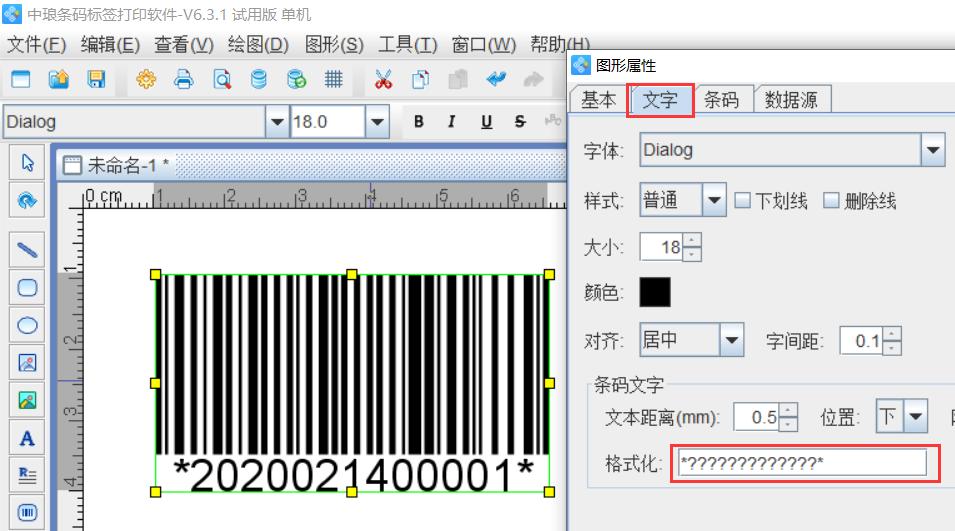Viewport: 955px width, 531px height.
Task: Select the ellipse drawing tool
Action: [27, 325]
